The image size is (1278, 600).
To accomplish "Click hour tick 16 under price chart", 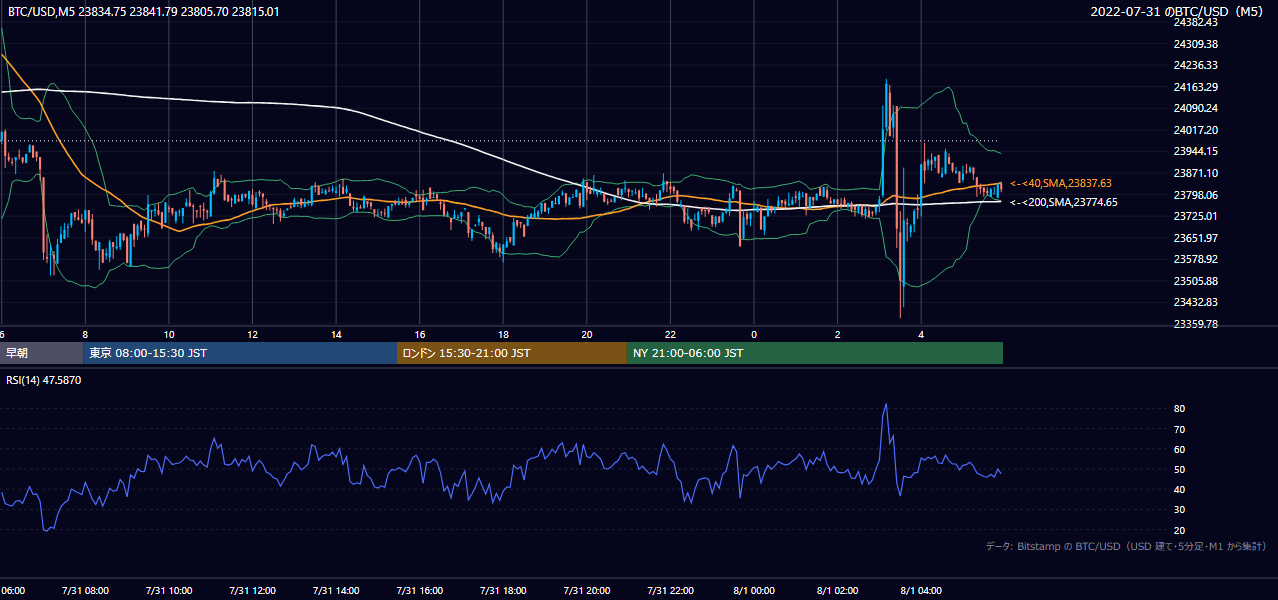I will 420,335.
